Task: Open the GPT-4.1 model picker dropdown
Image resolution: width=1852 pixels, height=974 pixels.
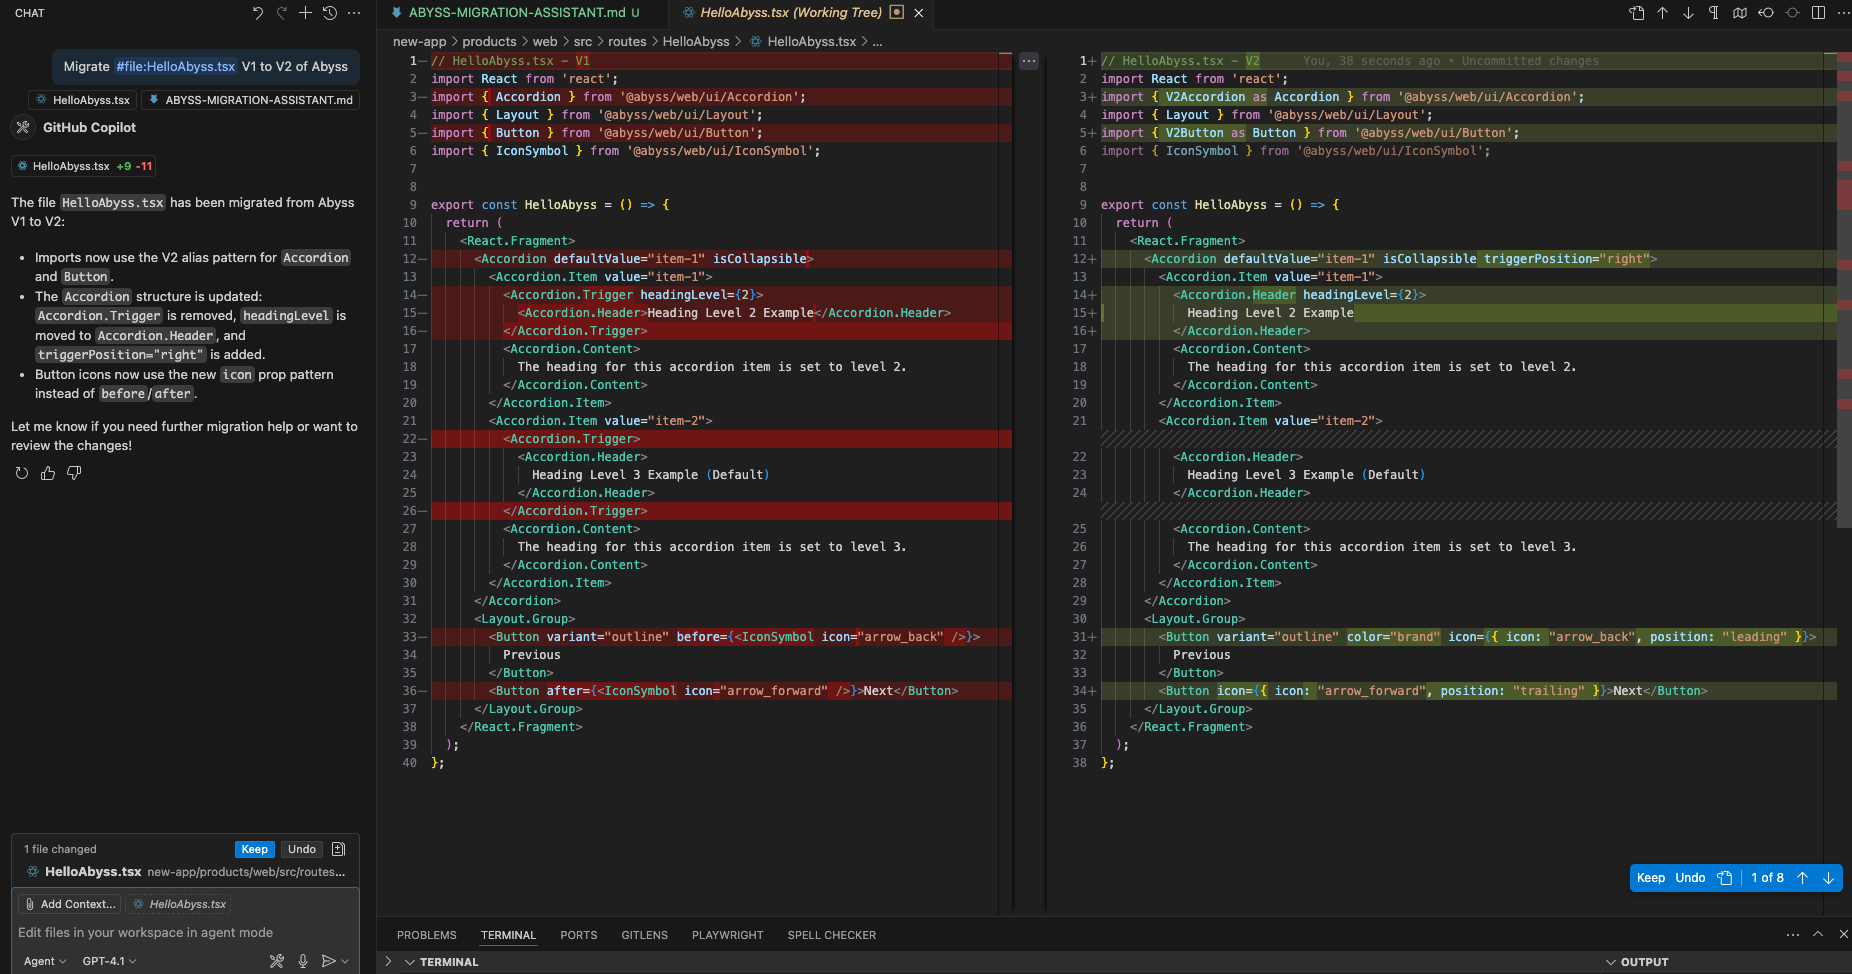Action: click(109, 961)
